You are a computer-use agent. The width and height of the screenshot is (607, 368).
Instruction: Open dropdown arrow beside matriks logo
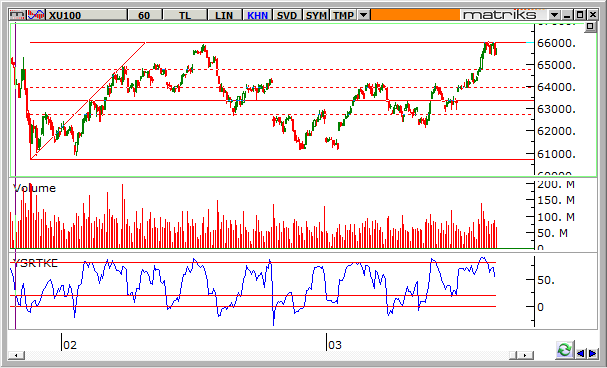pyautogui.click(x=555, y=15)
